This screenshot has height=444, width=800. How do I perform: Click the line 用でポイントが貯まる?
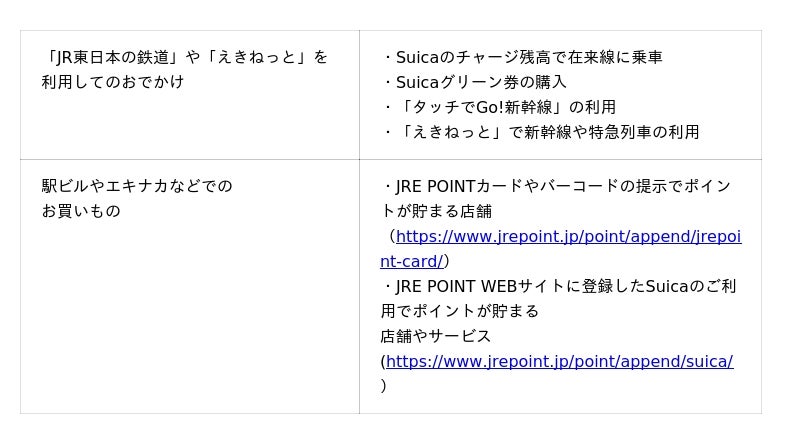coord(460,311)
